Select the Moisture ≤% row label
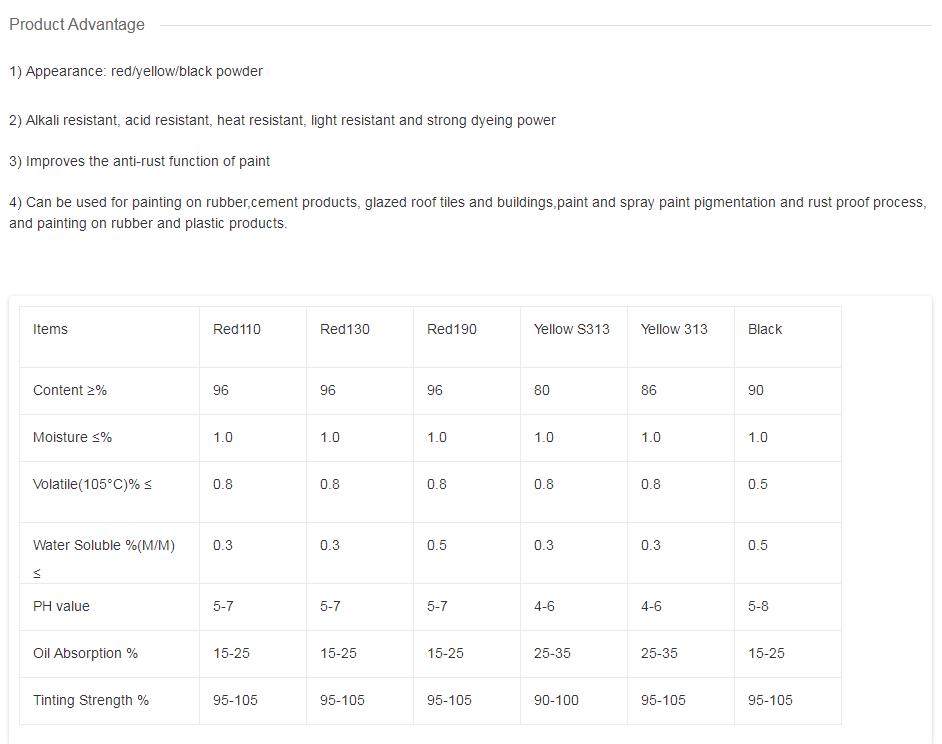Screen dimensions: 942x744 click(x=72, y=437)
